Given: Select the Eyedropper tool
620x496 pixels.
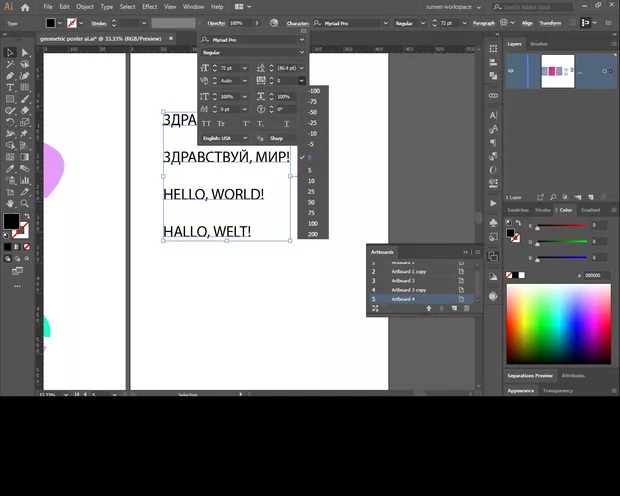Looking at the screenshot, I should (x=10, y=168).
